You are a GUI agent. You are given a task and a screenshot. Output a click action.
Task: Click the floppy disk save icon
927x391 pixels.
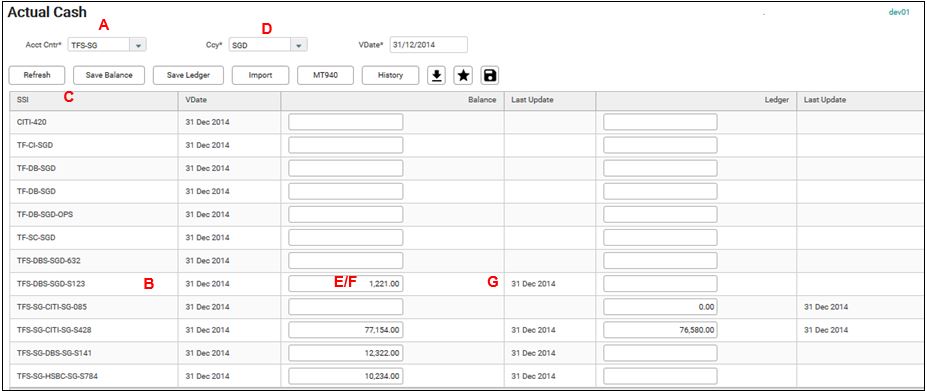point(490,75)
